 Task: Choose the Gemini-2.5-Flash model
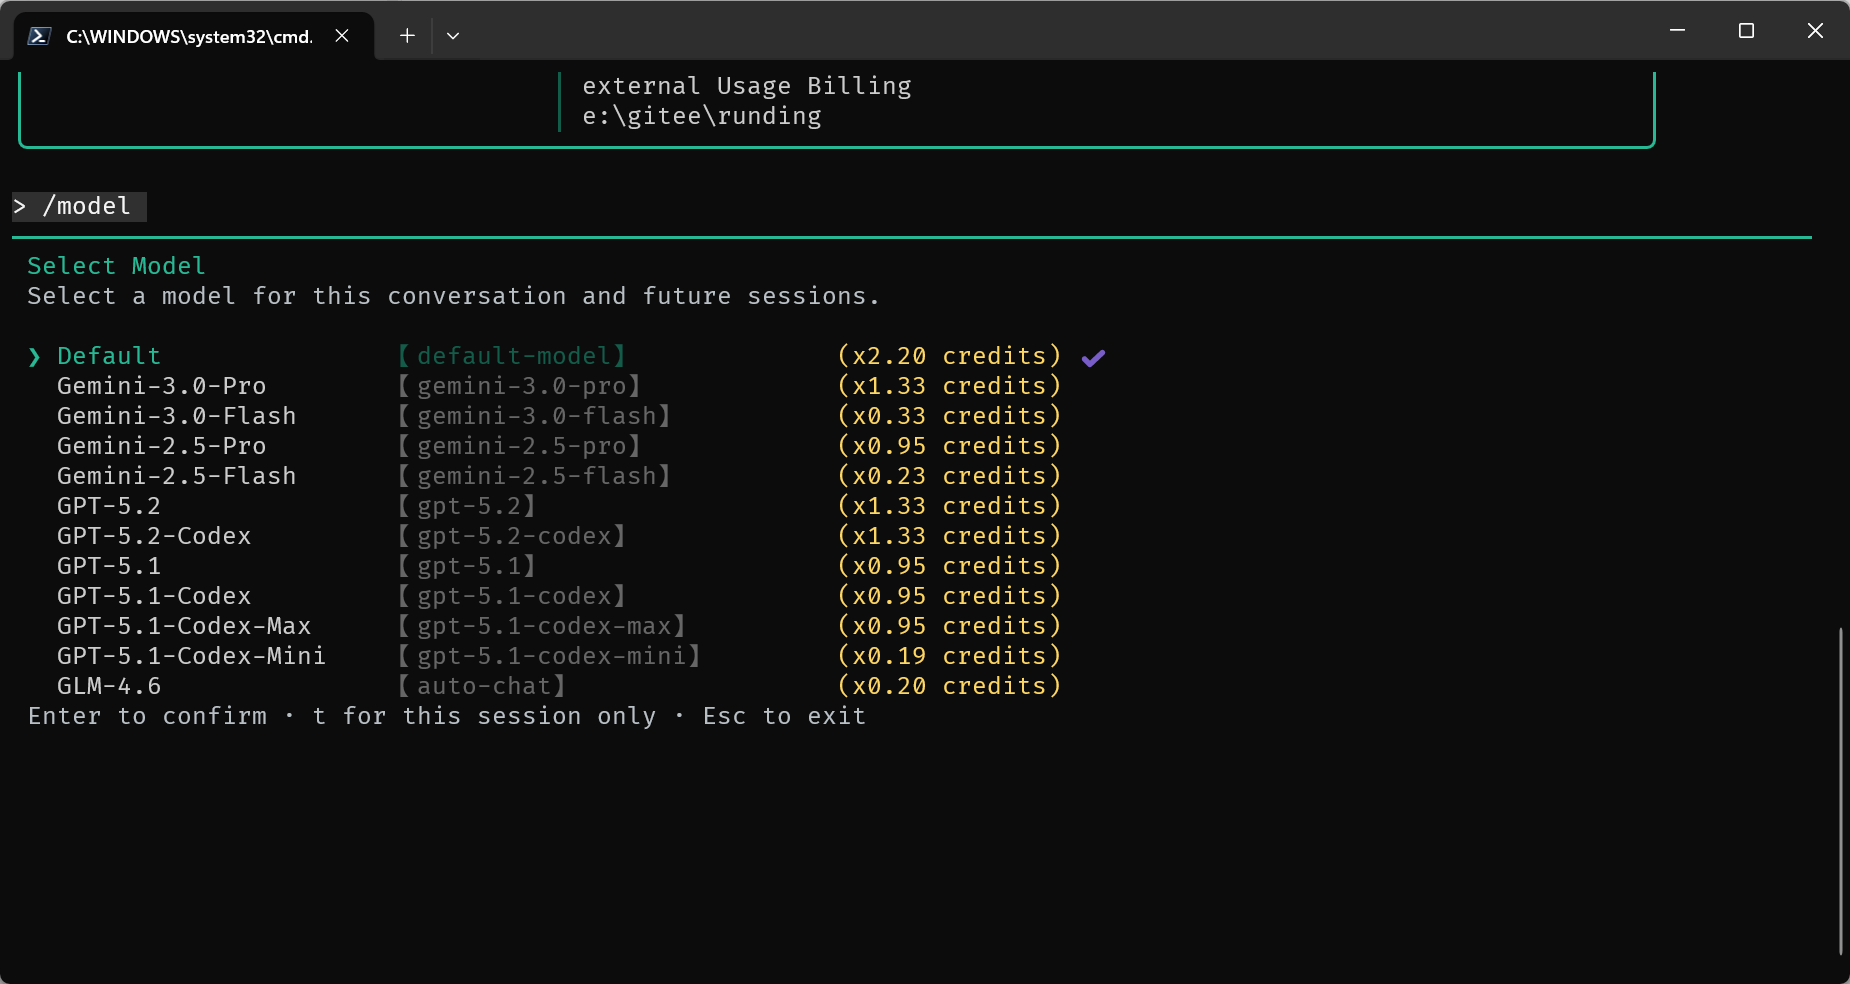point(176,476)
